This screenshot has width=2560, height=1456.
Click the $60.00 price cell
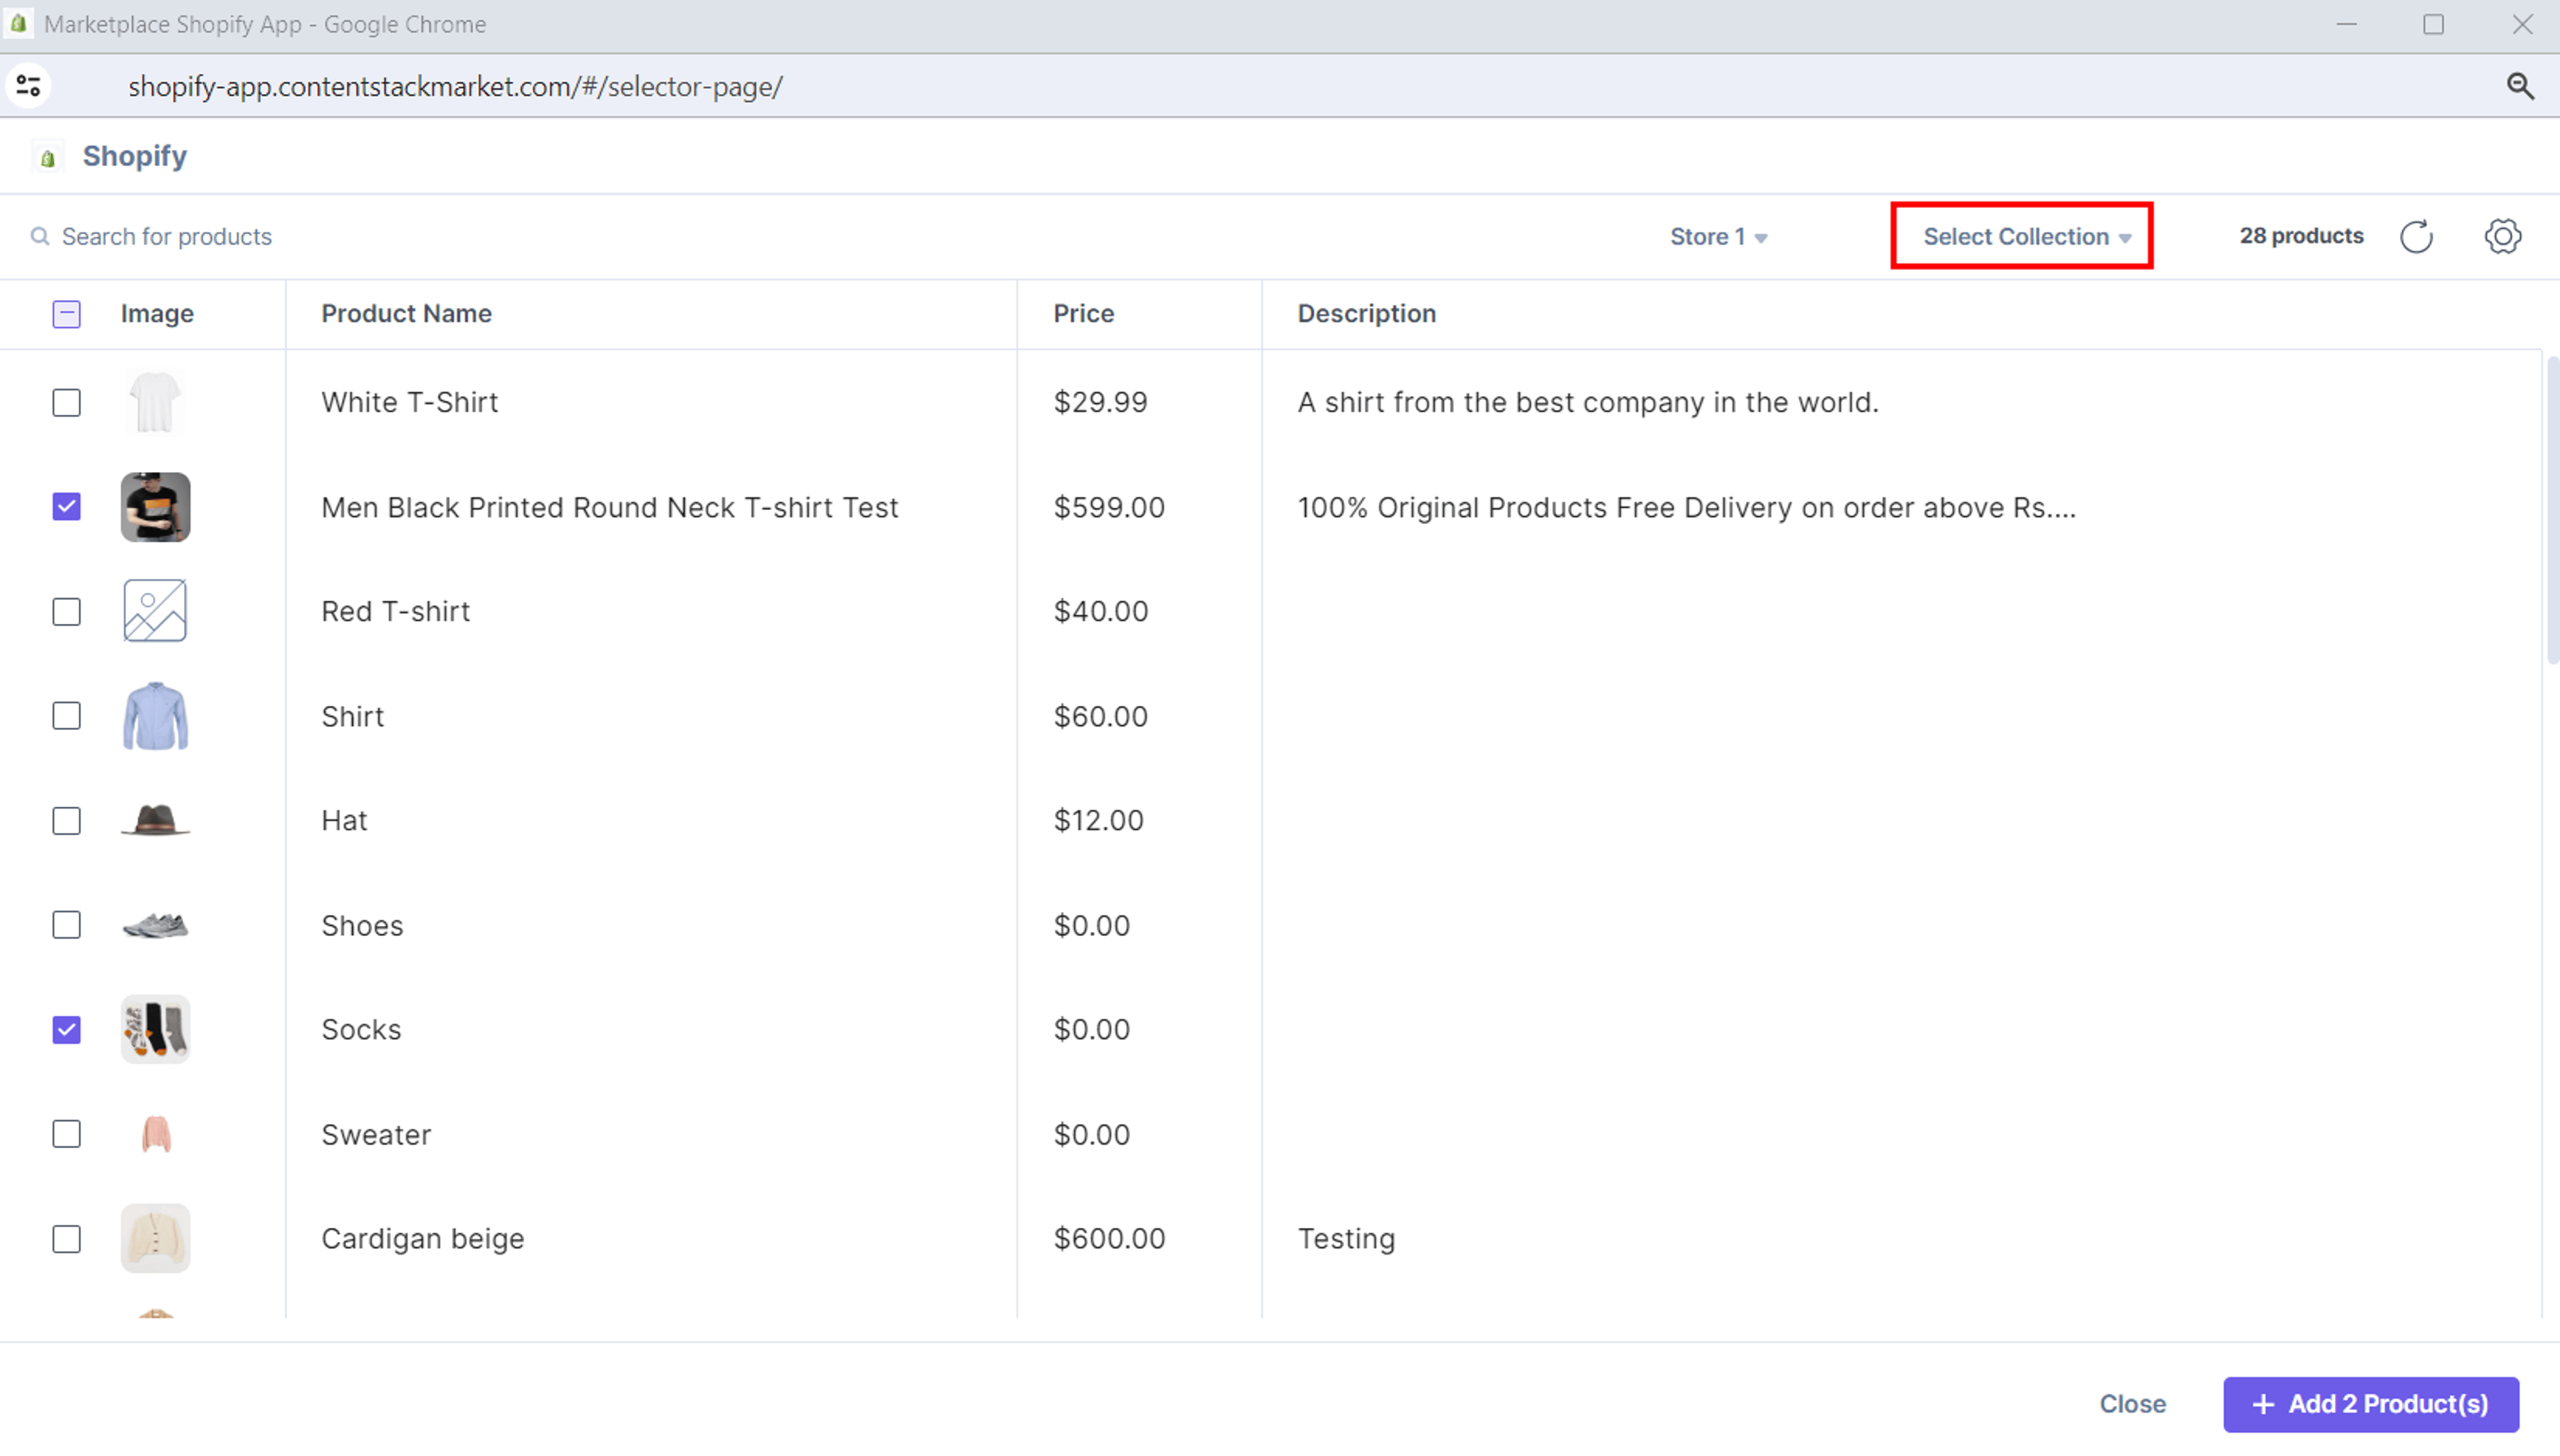tap(1100, 716)
